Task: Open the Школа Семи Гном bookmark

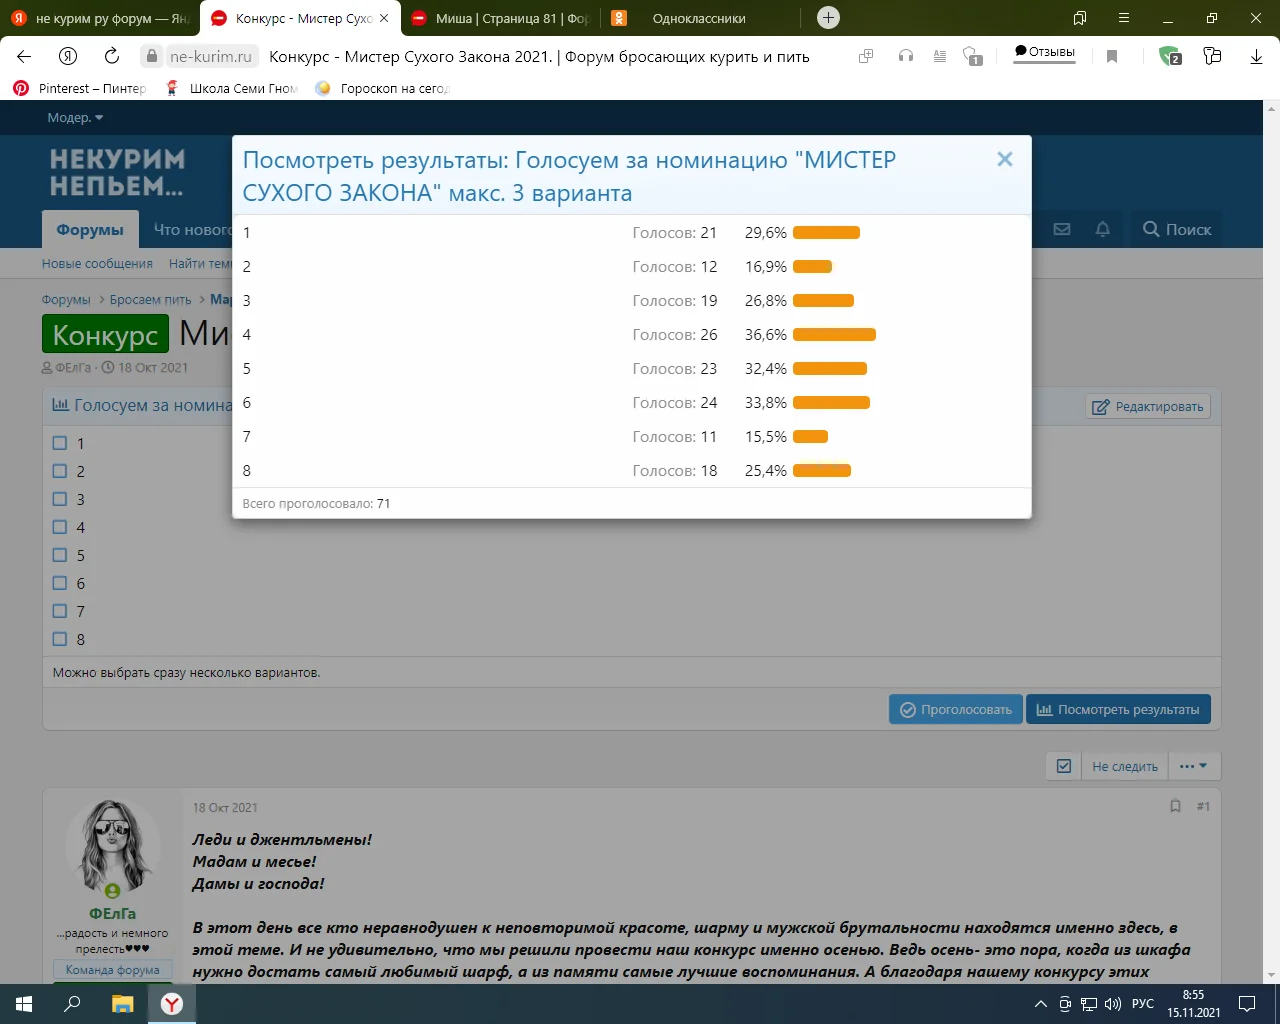Action: 232,88
